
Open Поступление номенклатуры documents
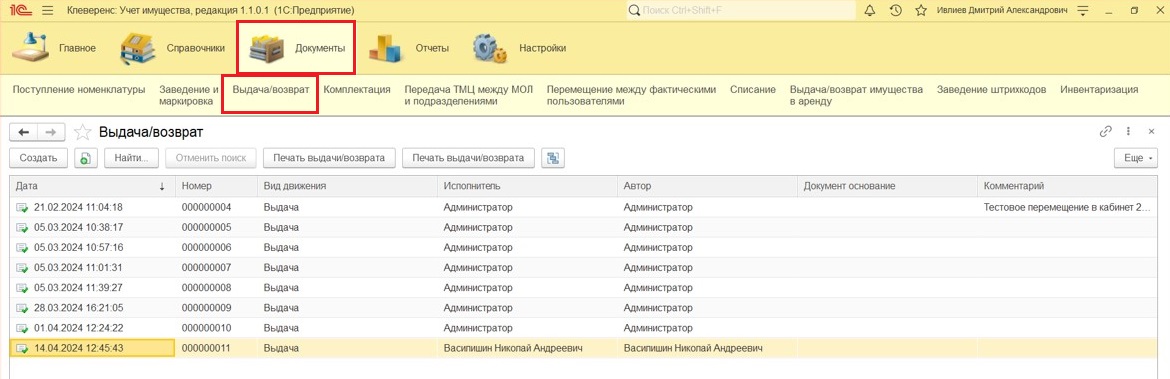tap(79, 90)
